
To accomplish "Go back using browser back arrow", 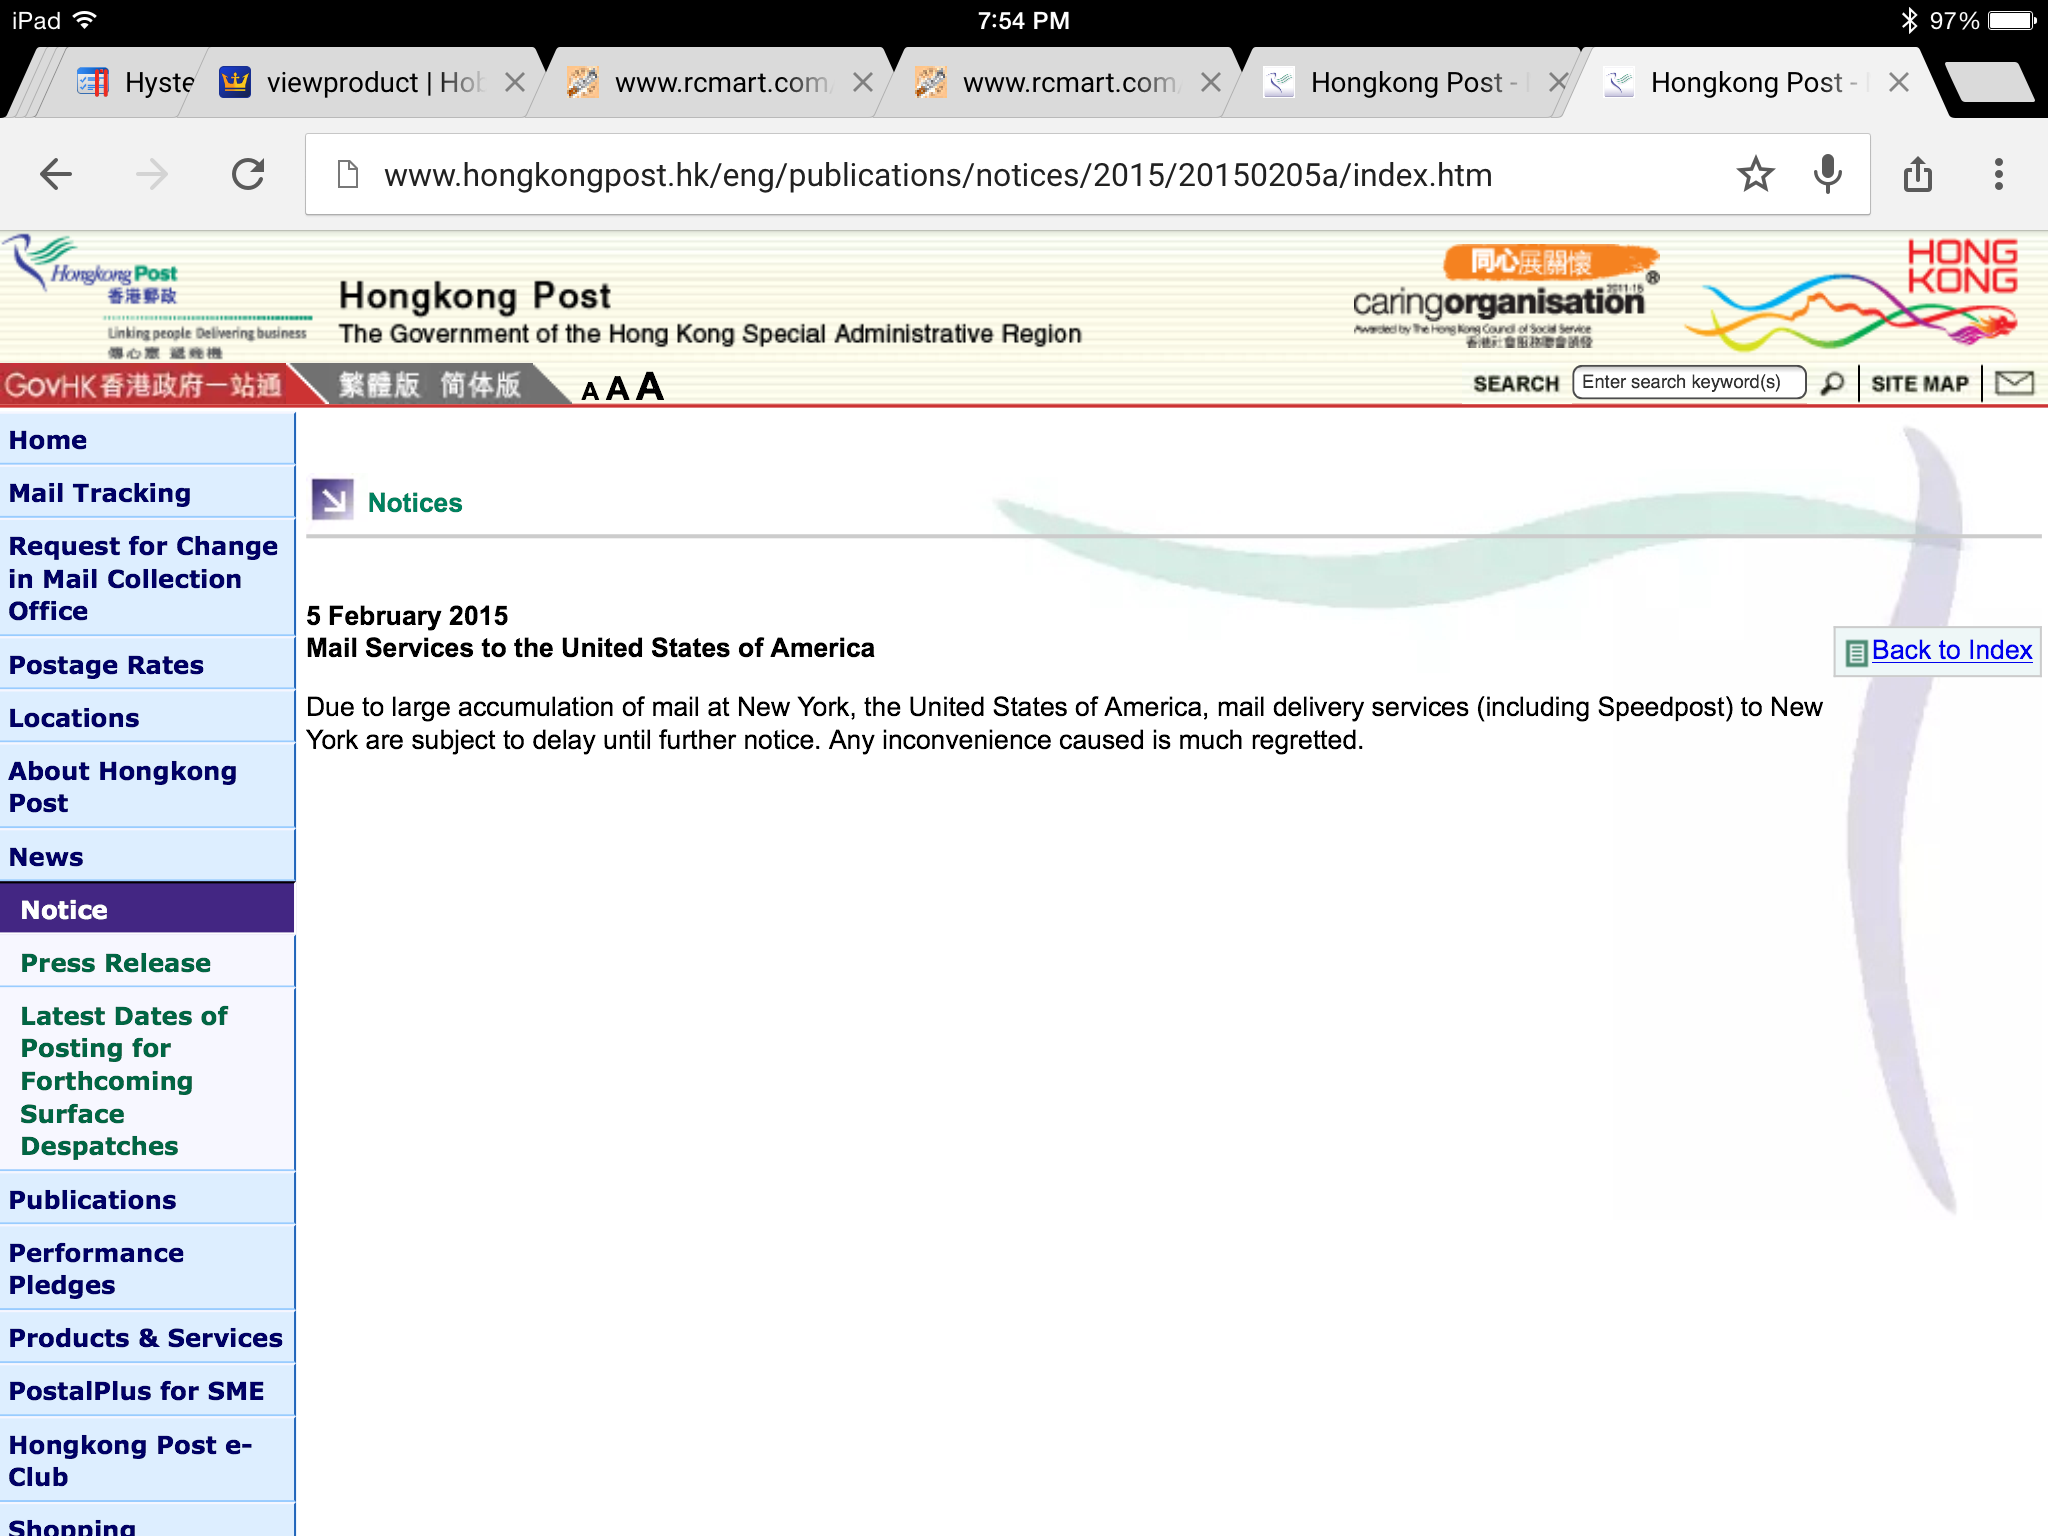I will 56,175.
